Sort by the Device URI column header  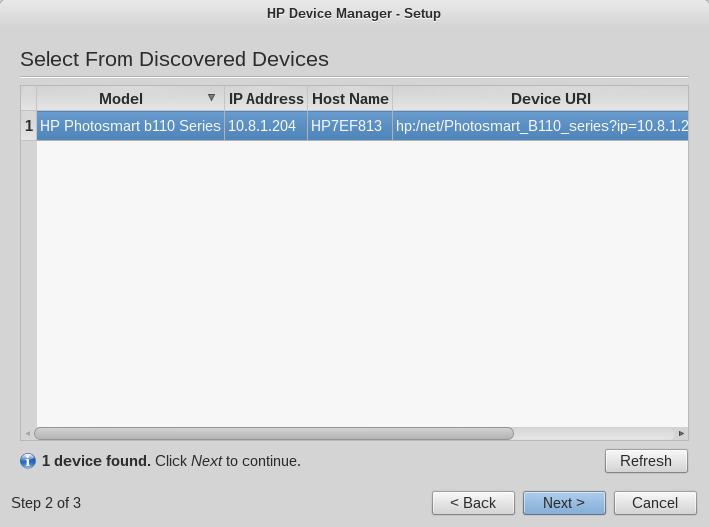(x=541, y=99)
